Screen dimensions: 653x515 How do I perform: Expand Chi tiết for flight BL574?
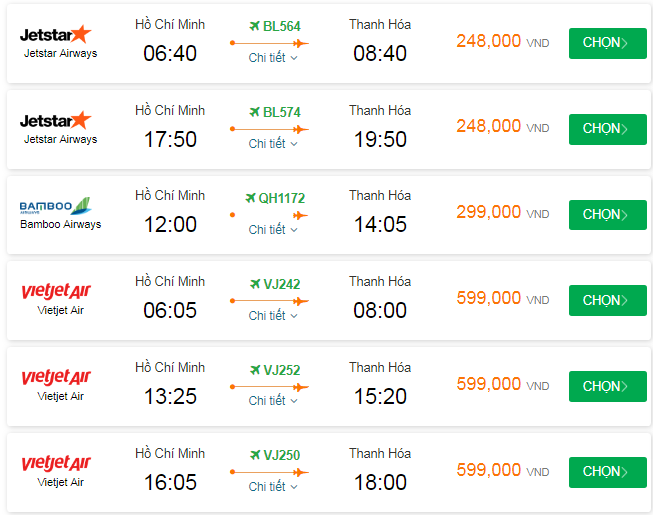coord(273,144)
